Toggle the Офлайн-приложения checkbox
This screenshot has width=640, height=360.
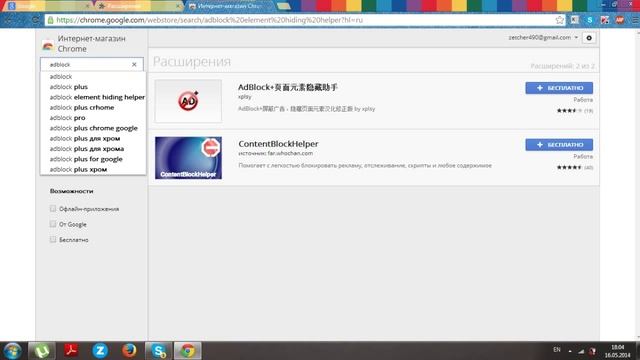pyautogui.click(x=53, y=209)
